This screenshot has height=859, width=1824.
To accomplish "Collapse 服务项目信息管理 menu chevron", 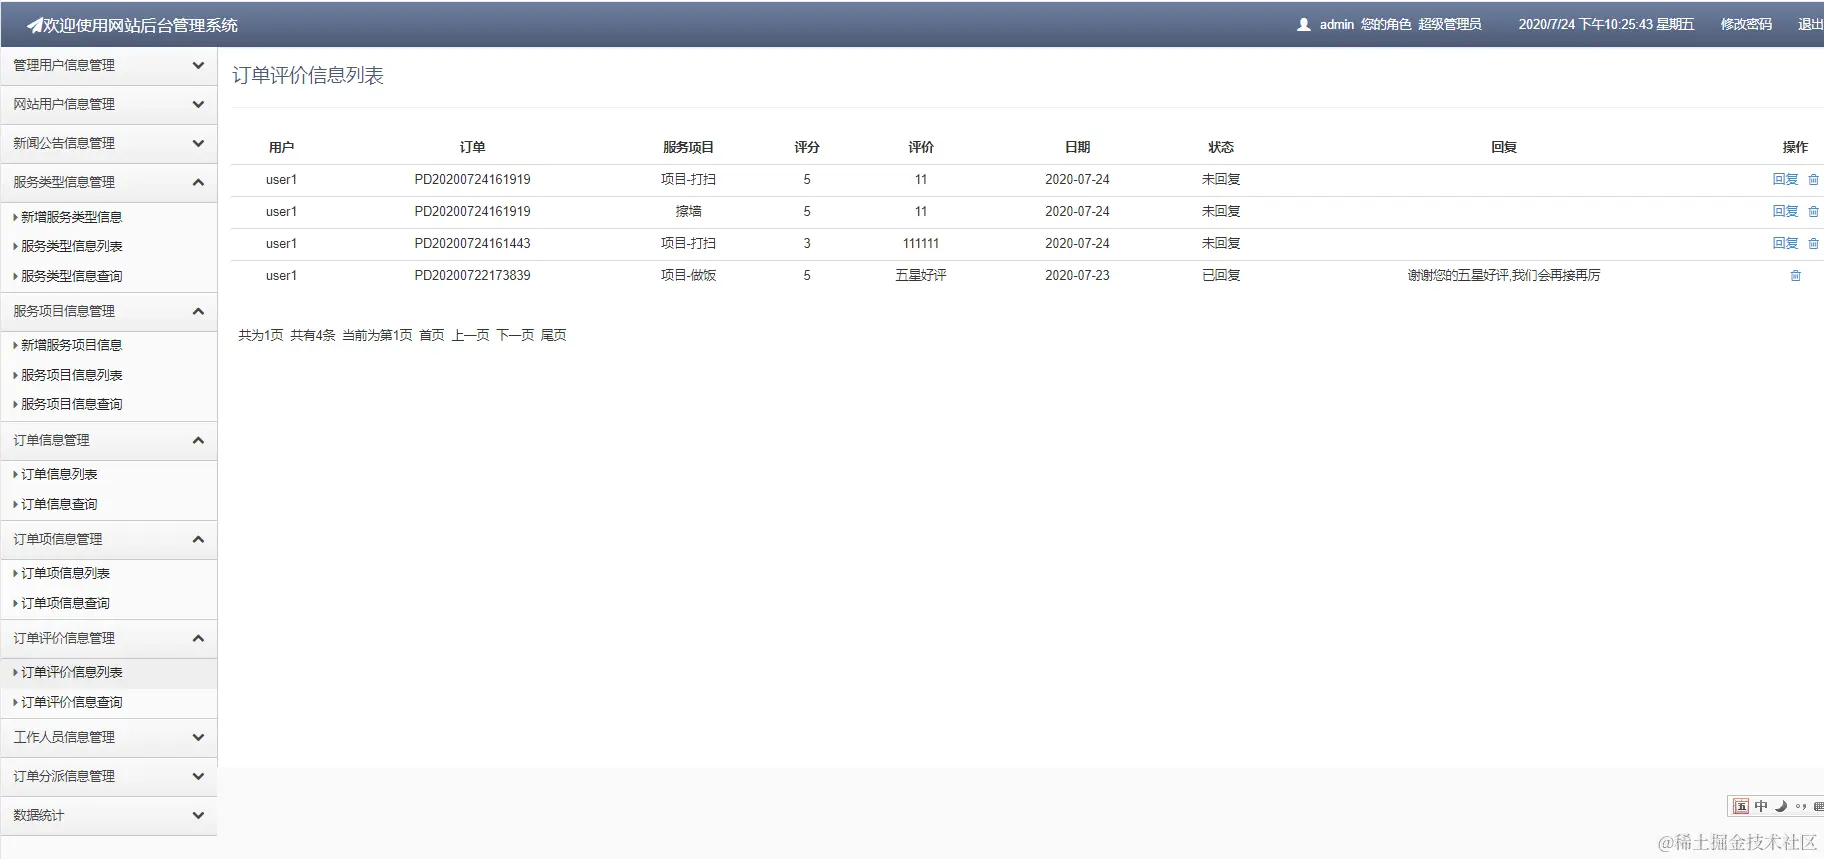I will click(198, 311).
